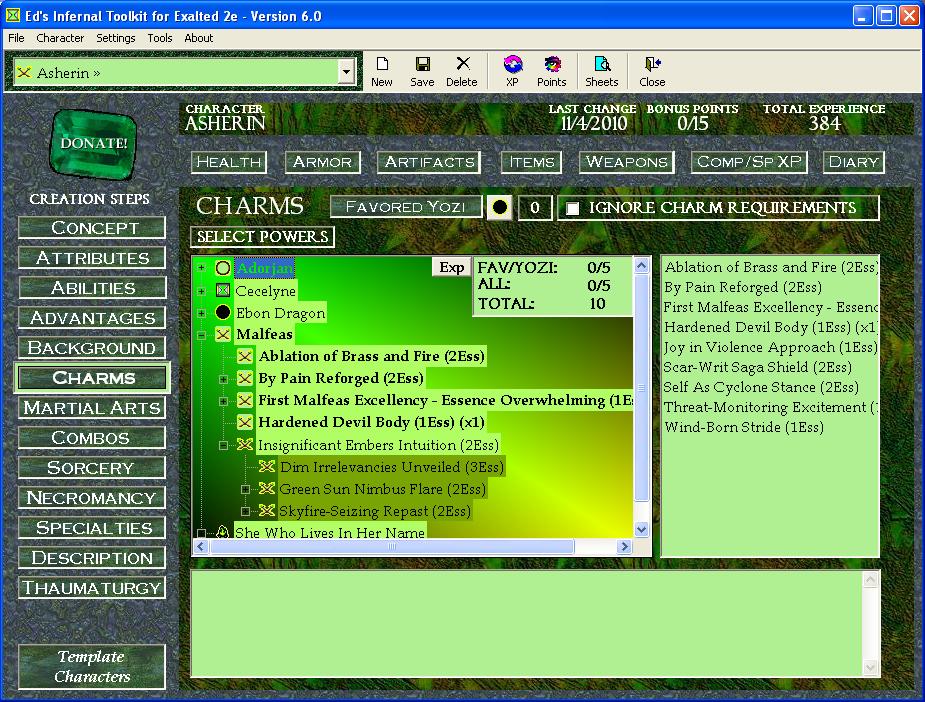Viewport: 925px width, 702px height.
Task: Go to the Martial Arts step
Action: [x=92, y=408]
